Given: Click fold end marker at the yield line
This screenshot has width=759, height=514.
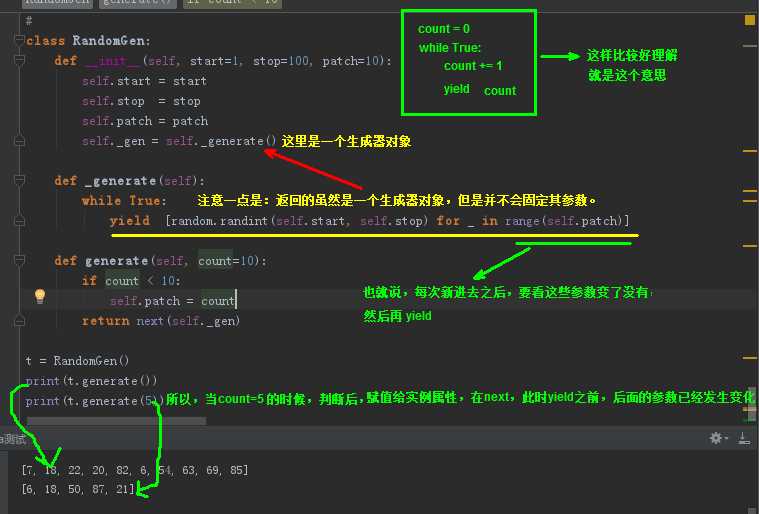Looking at the screenshot, I should tap(19, 221).
